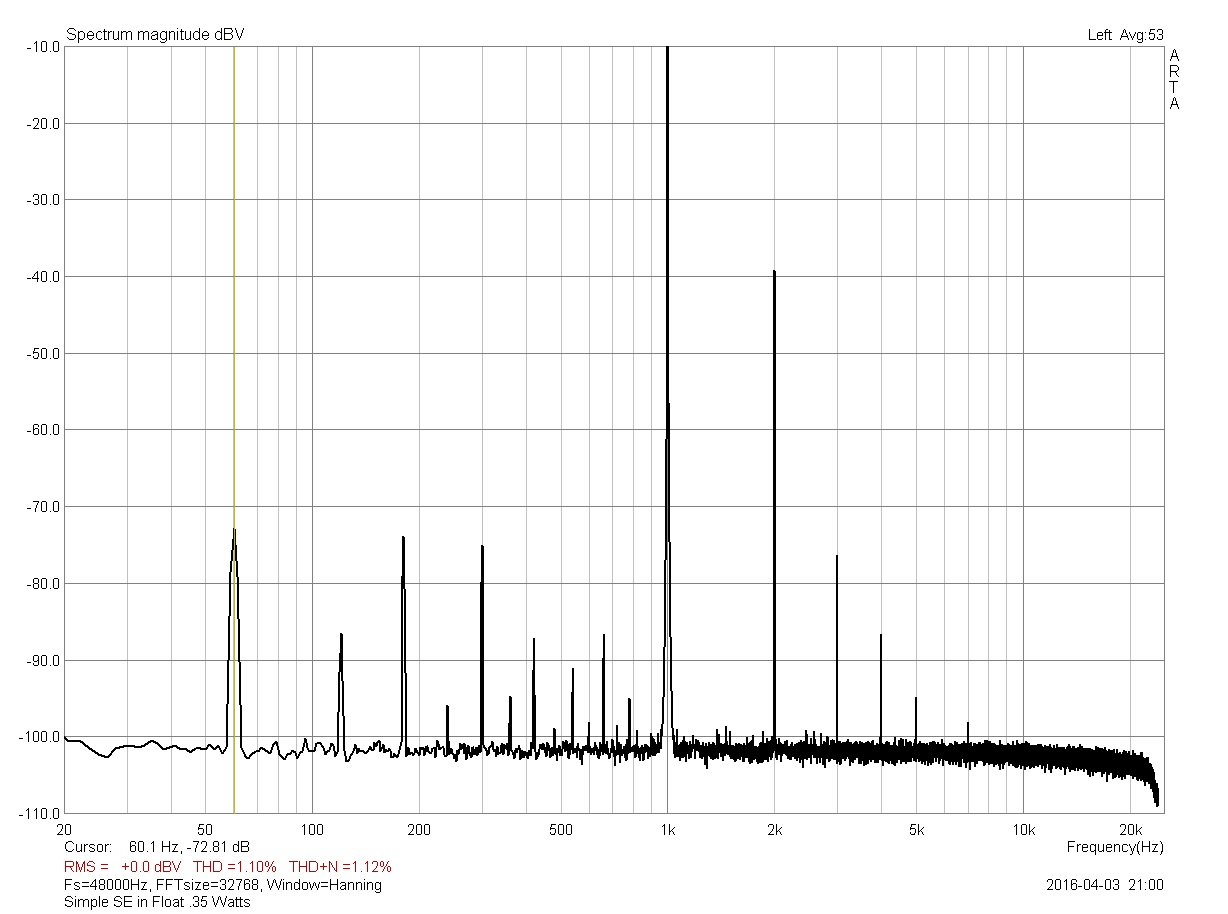Click the 5k frequency axis label
This screenshot has width=1228, height=914.
pos(916,830)
